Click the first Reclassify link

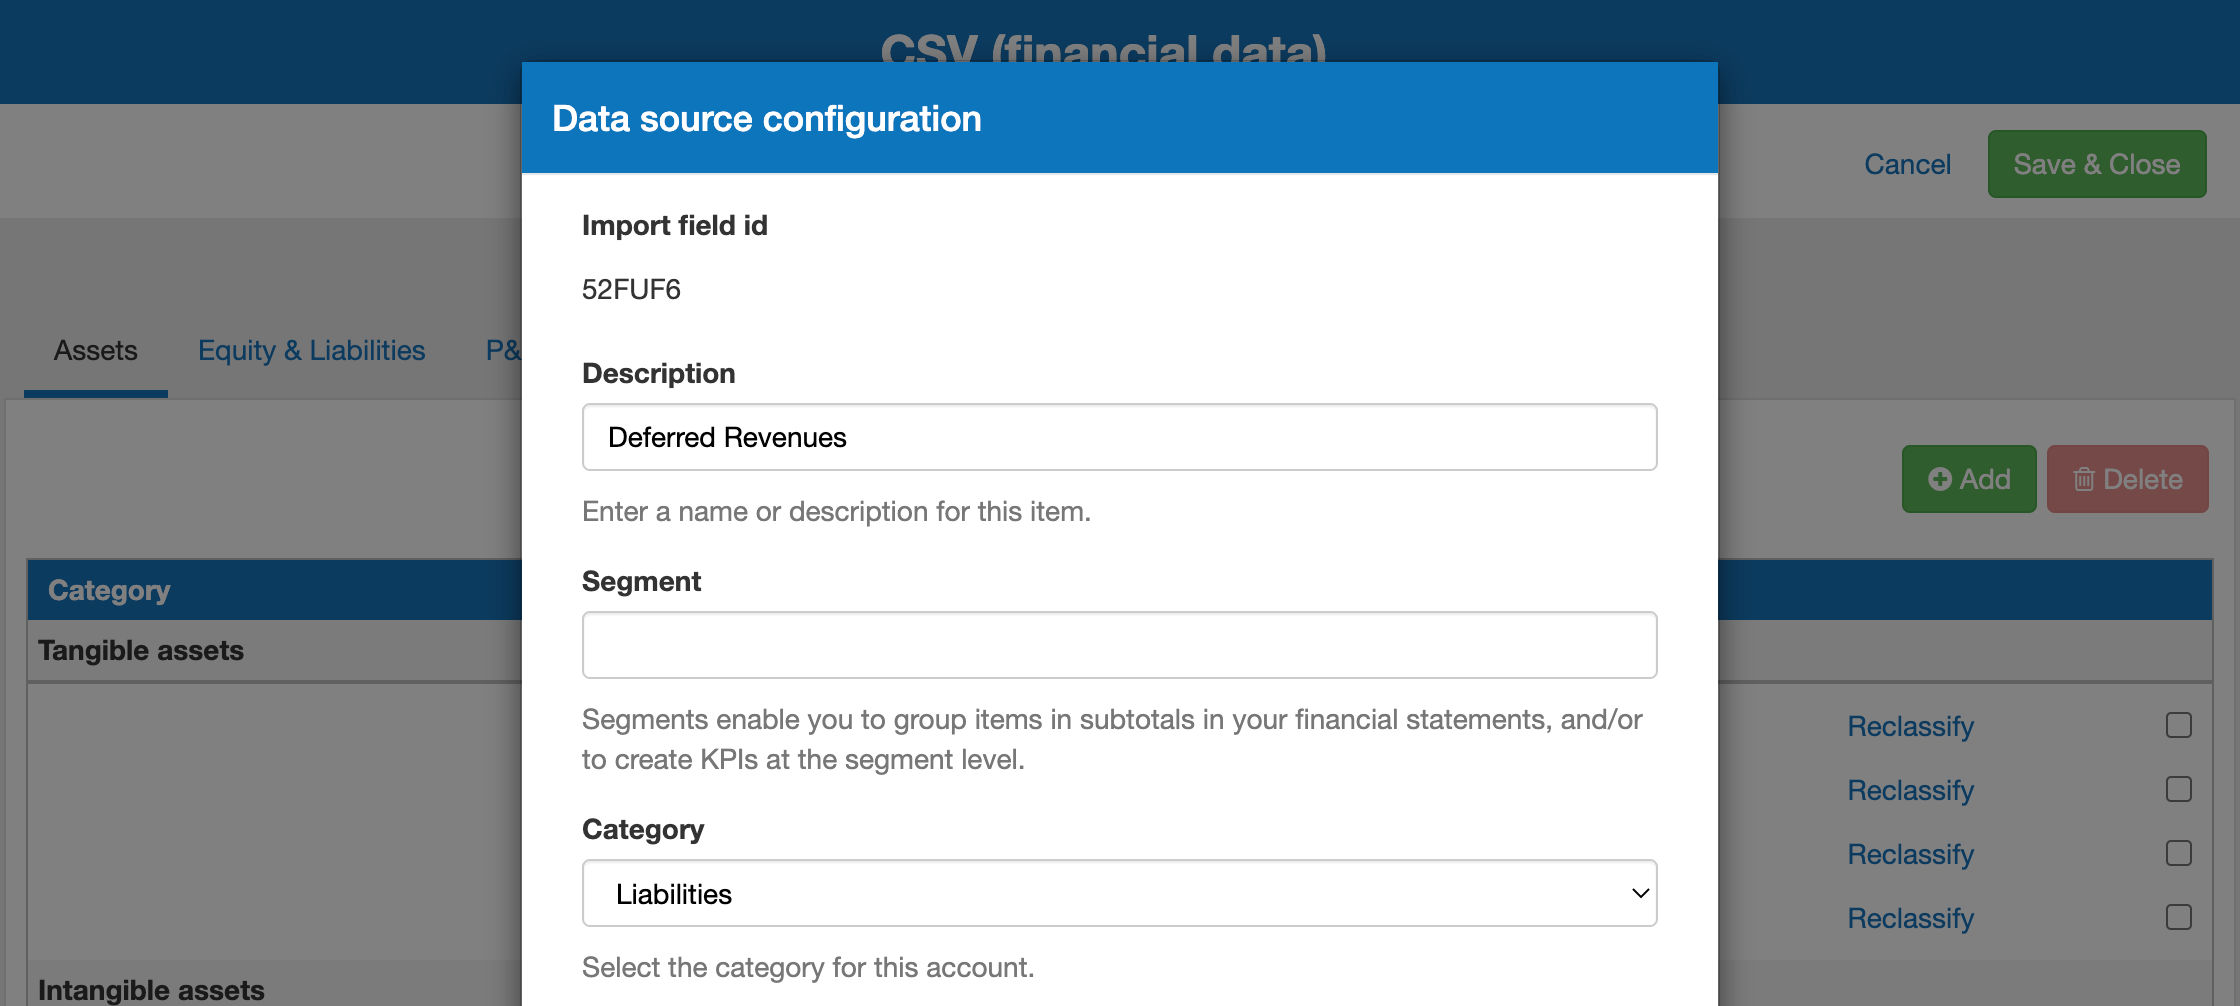pos(1910,726)
